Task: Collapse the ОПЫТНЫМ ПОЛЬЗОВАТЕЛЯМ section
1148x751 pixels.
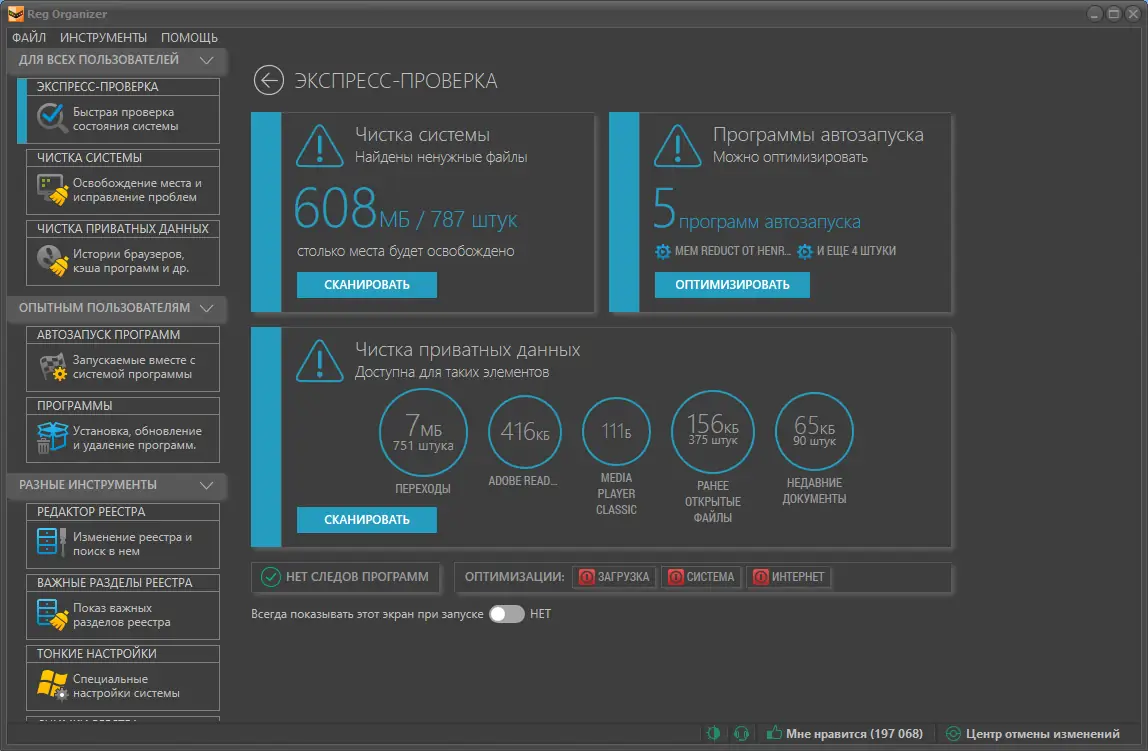Action: click(206, 308)
